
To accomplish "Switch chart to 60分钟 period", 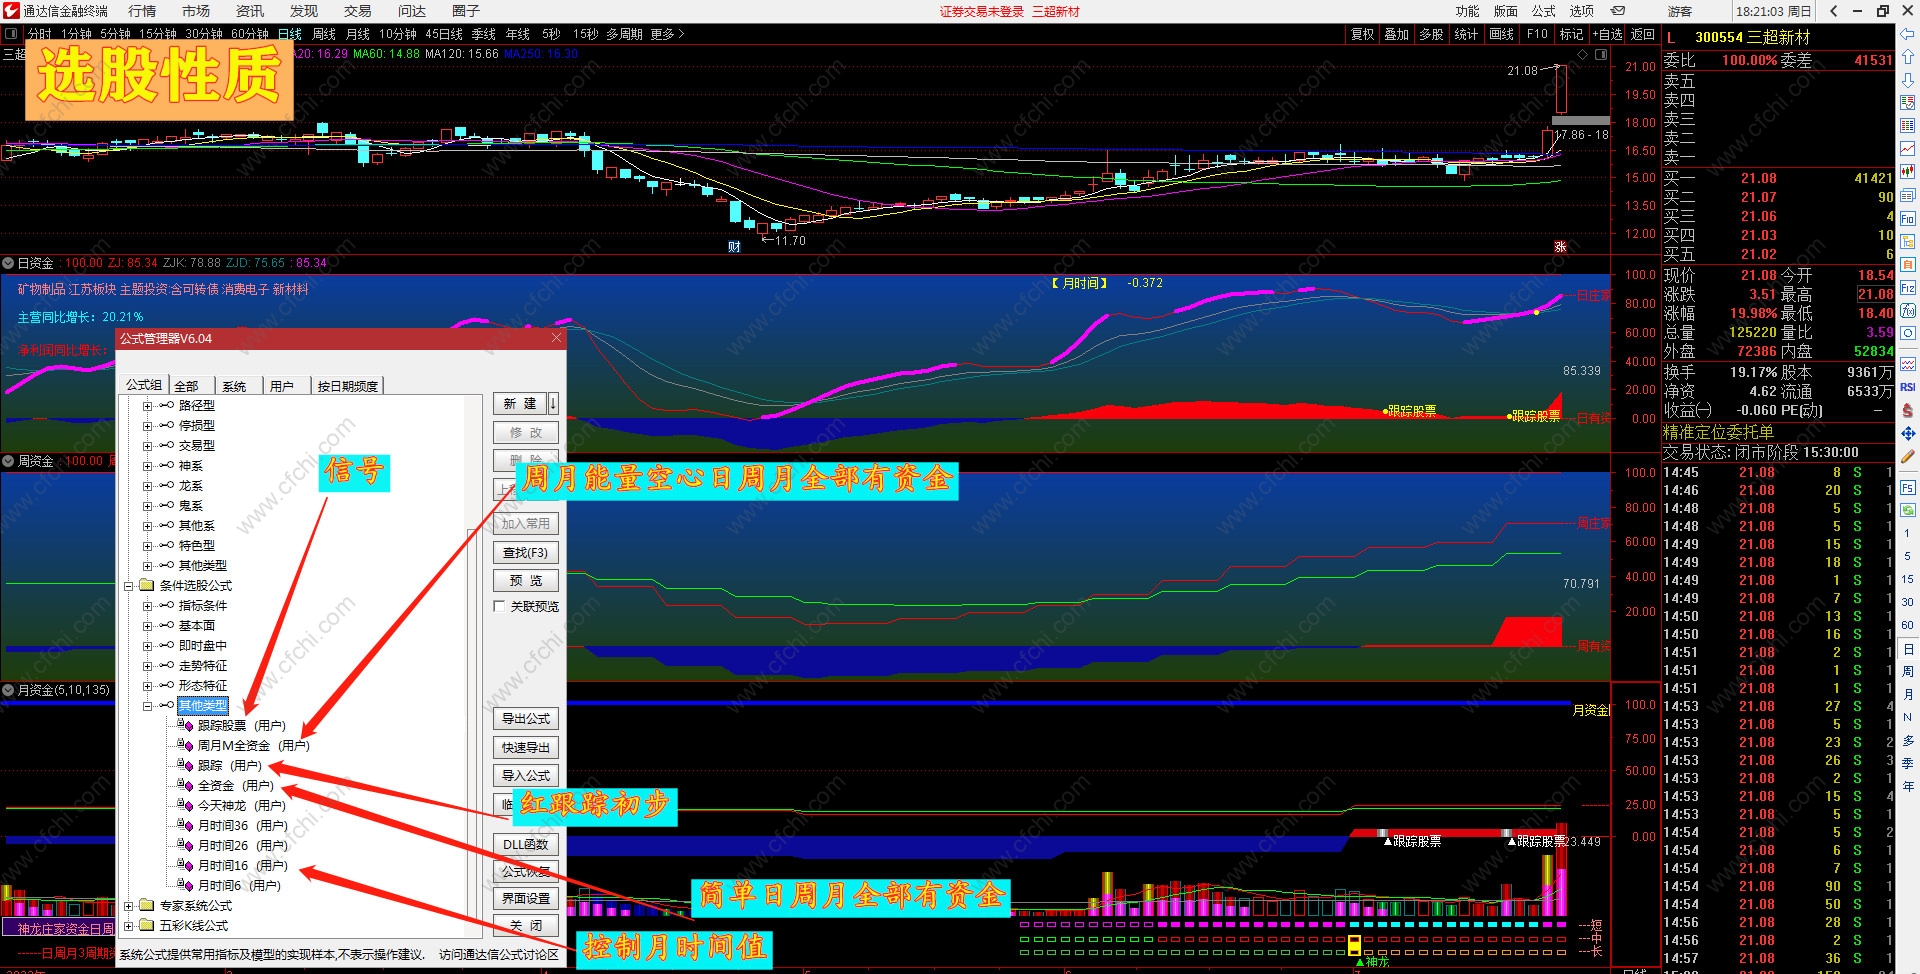I will [250, 34].
